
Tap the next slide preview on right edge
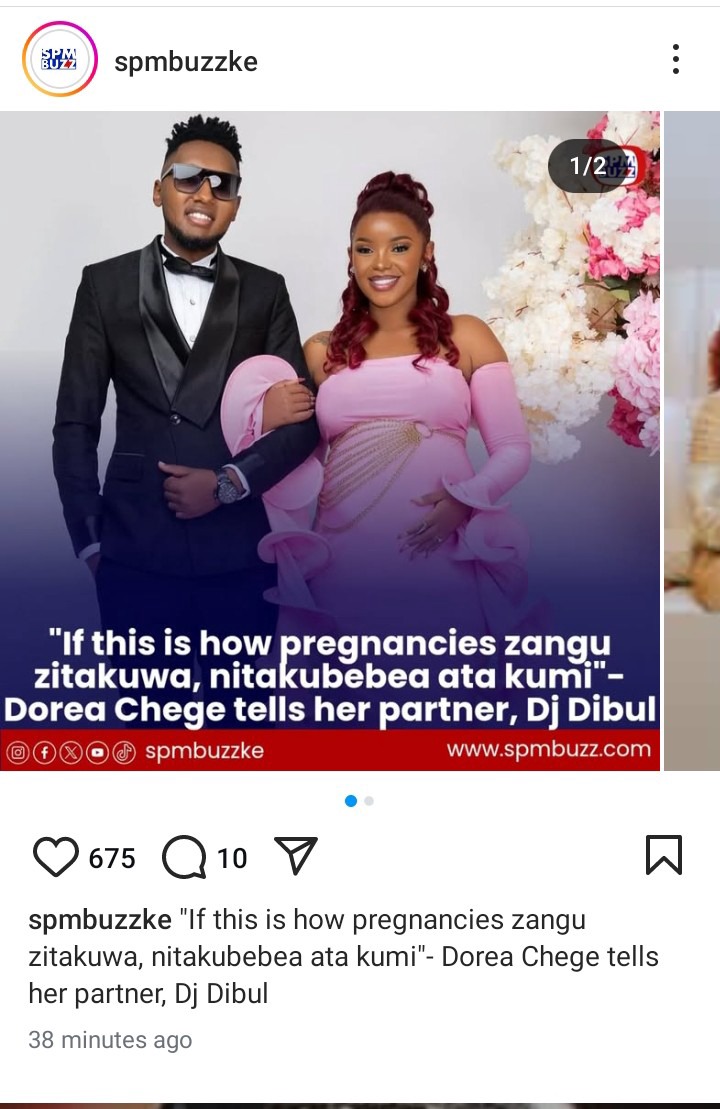(692, 440)
